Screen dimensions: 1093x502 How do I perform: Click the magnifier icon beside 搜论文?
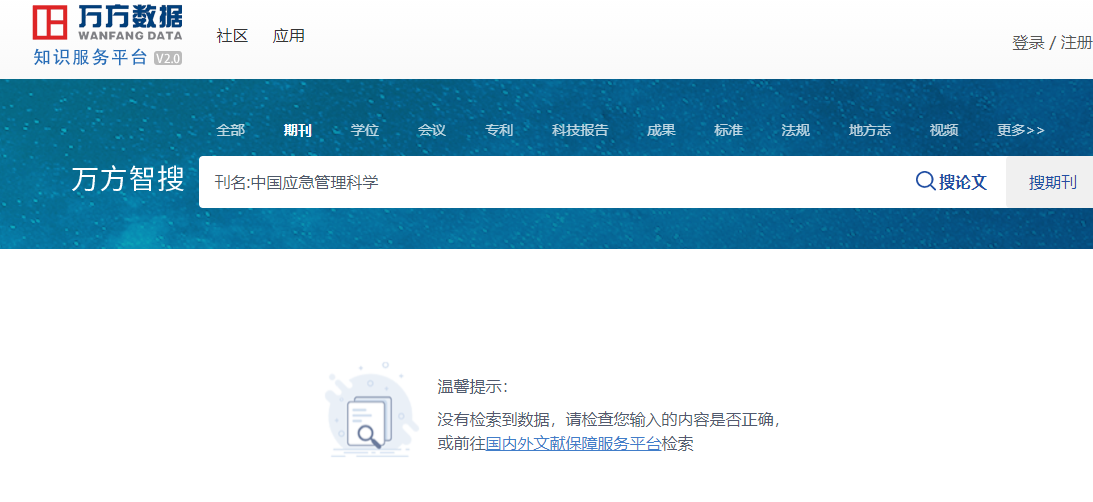click(925, 181)
